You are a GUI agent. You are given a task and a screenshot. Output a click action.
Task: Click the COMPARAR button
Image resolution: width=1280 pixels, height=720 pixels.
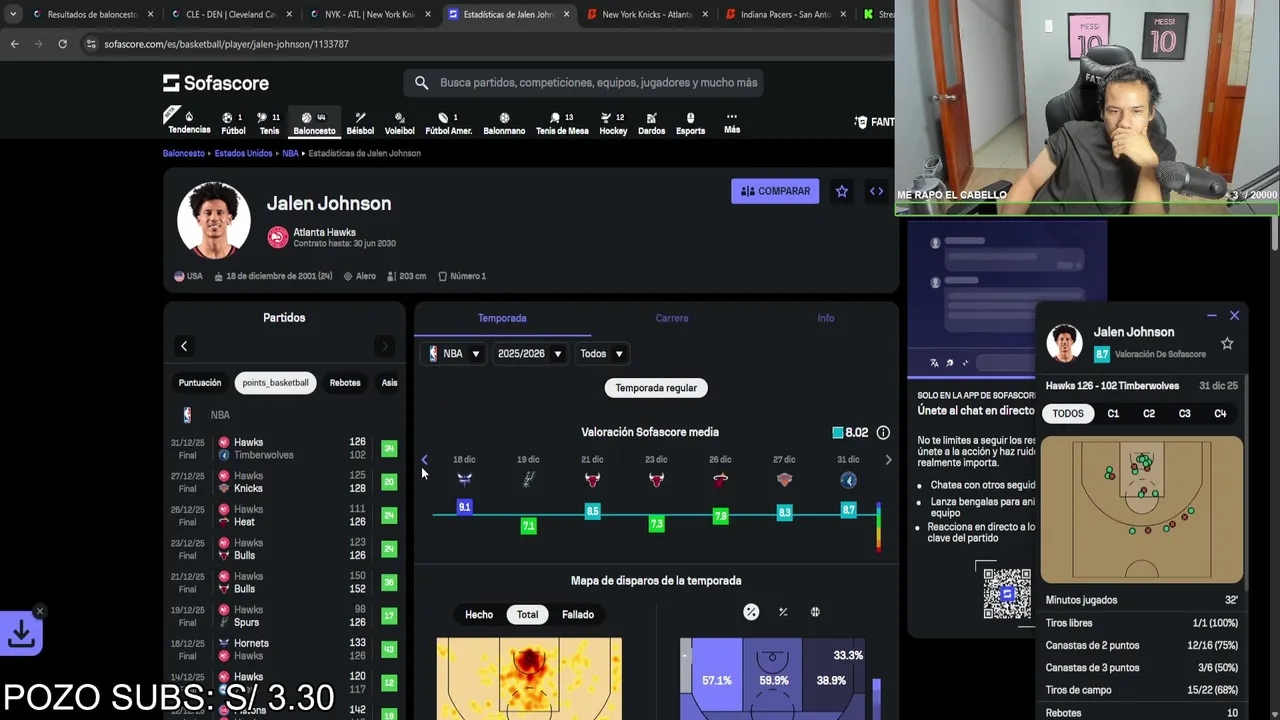point(775,191)
